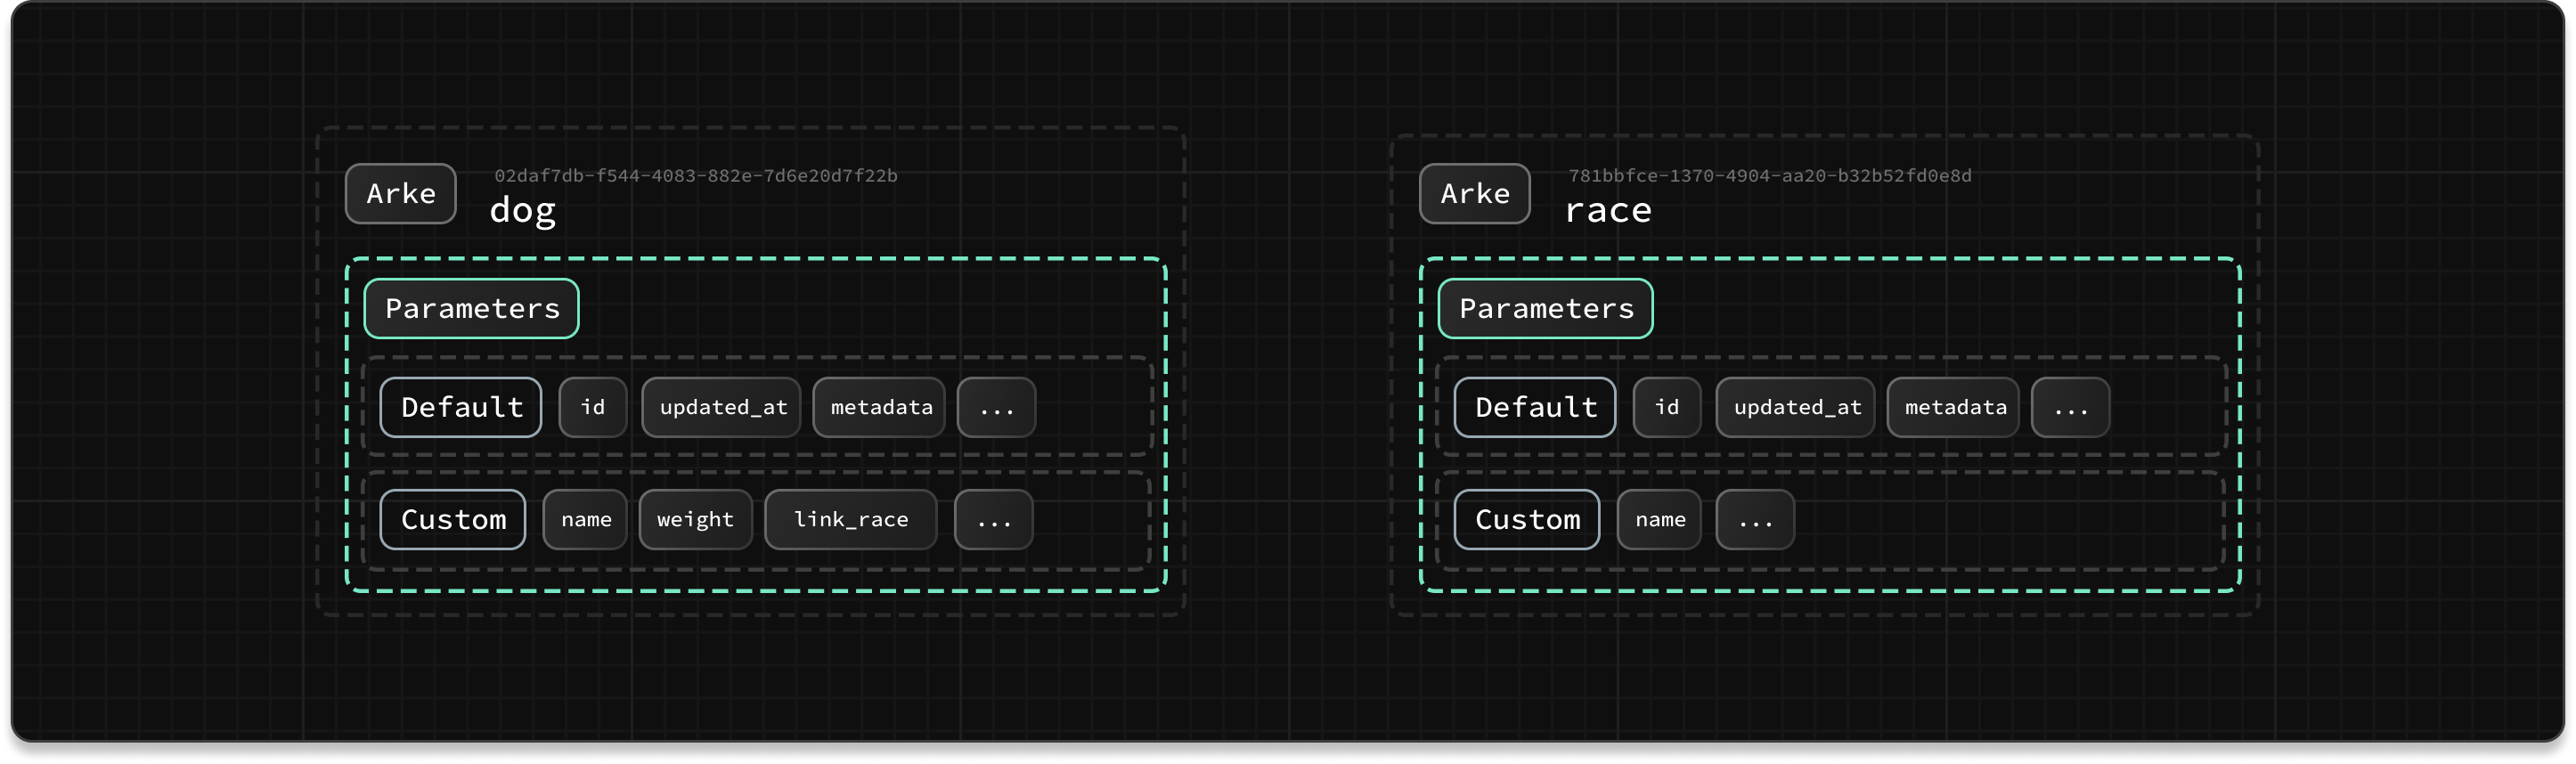
Task: Select the Custom group in race Arke
Action: point(1527,520)
